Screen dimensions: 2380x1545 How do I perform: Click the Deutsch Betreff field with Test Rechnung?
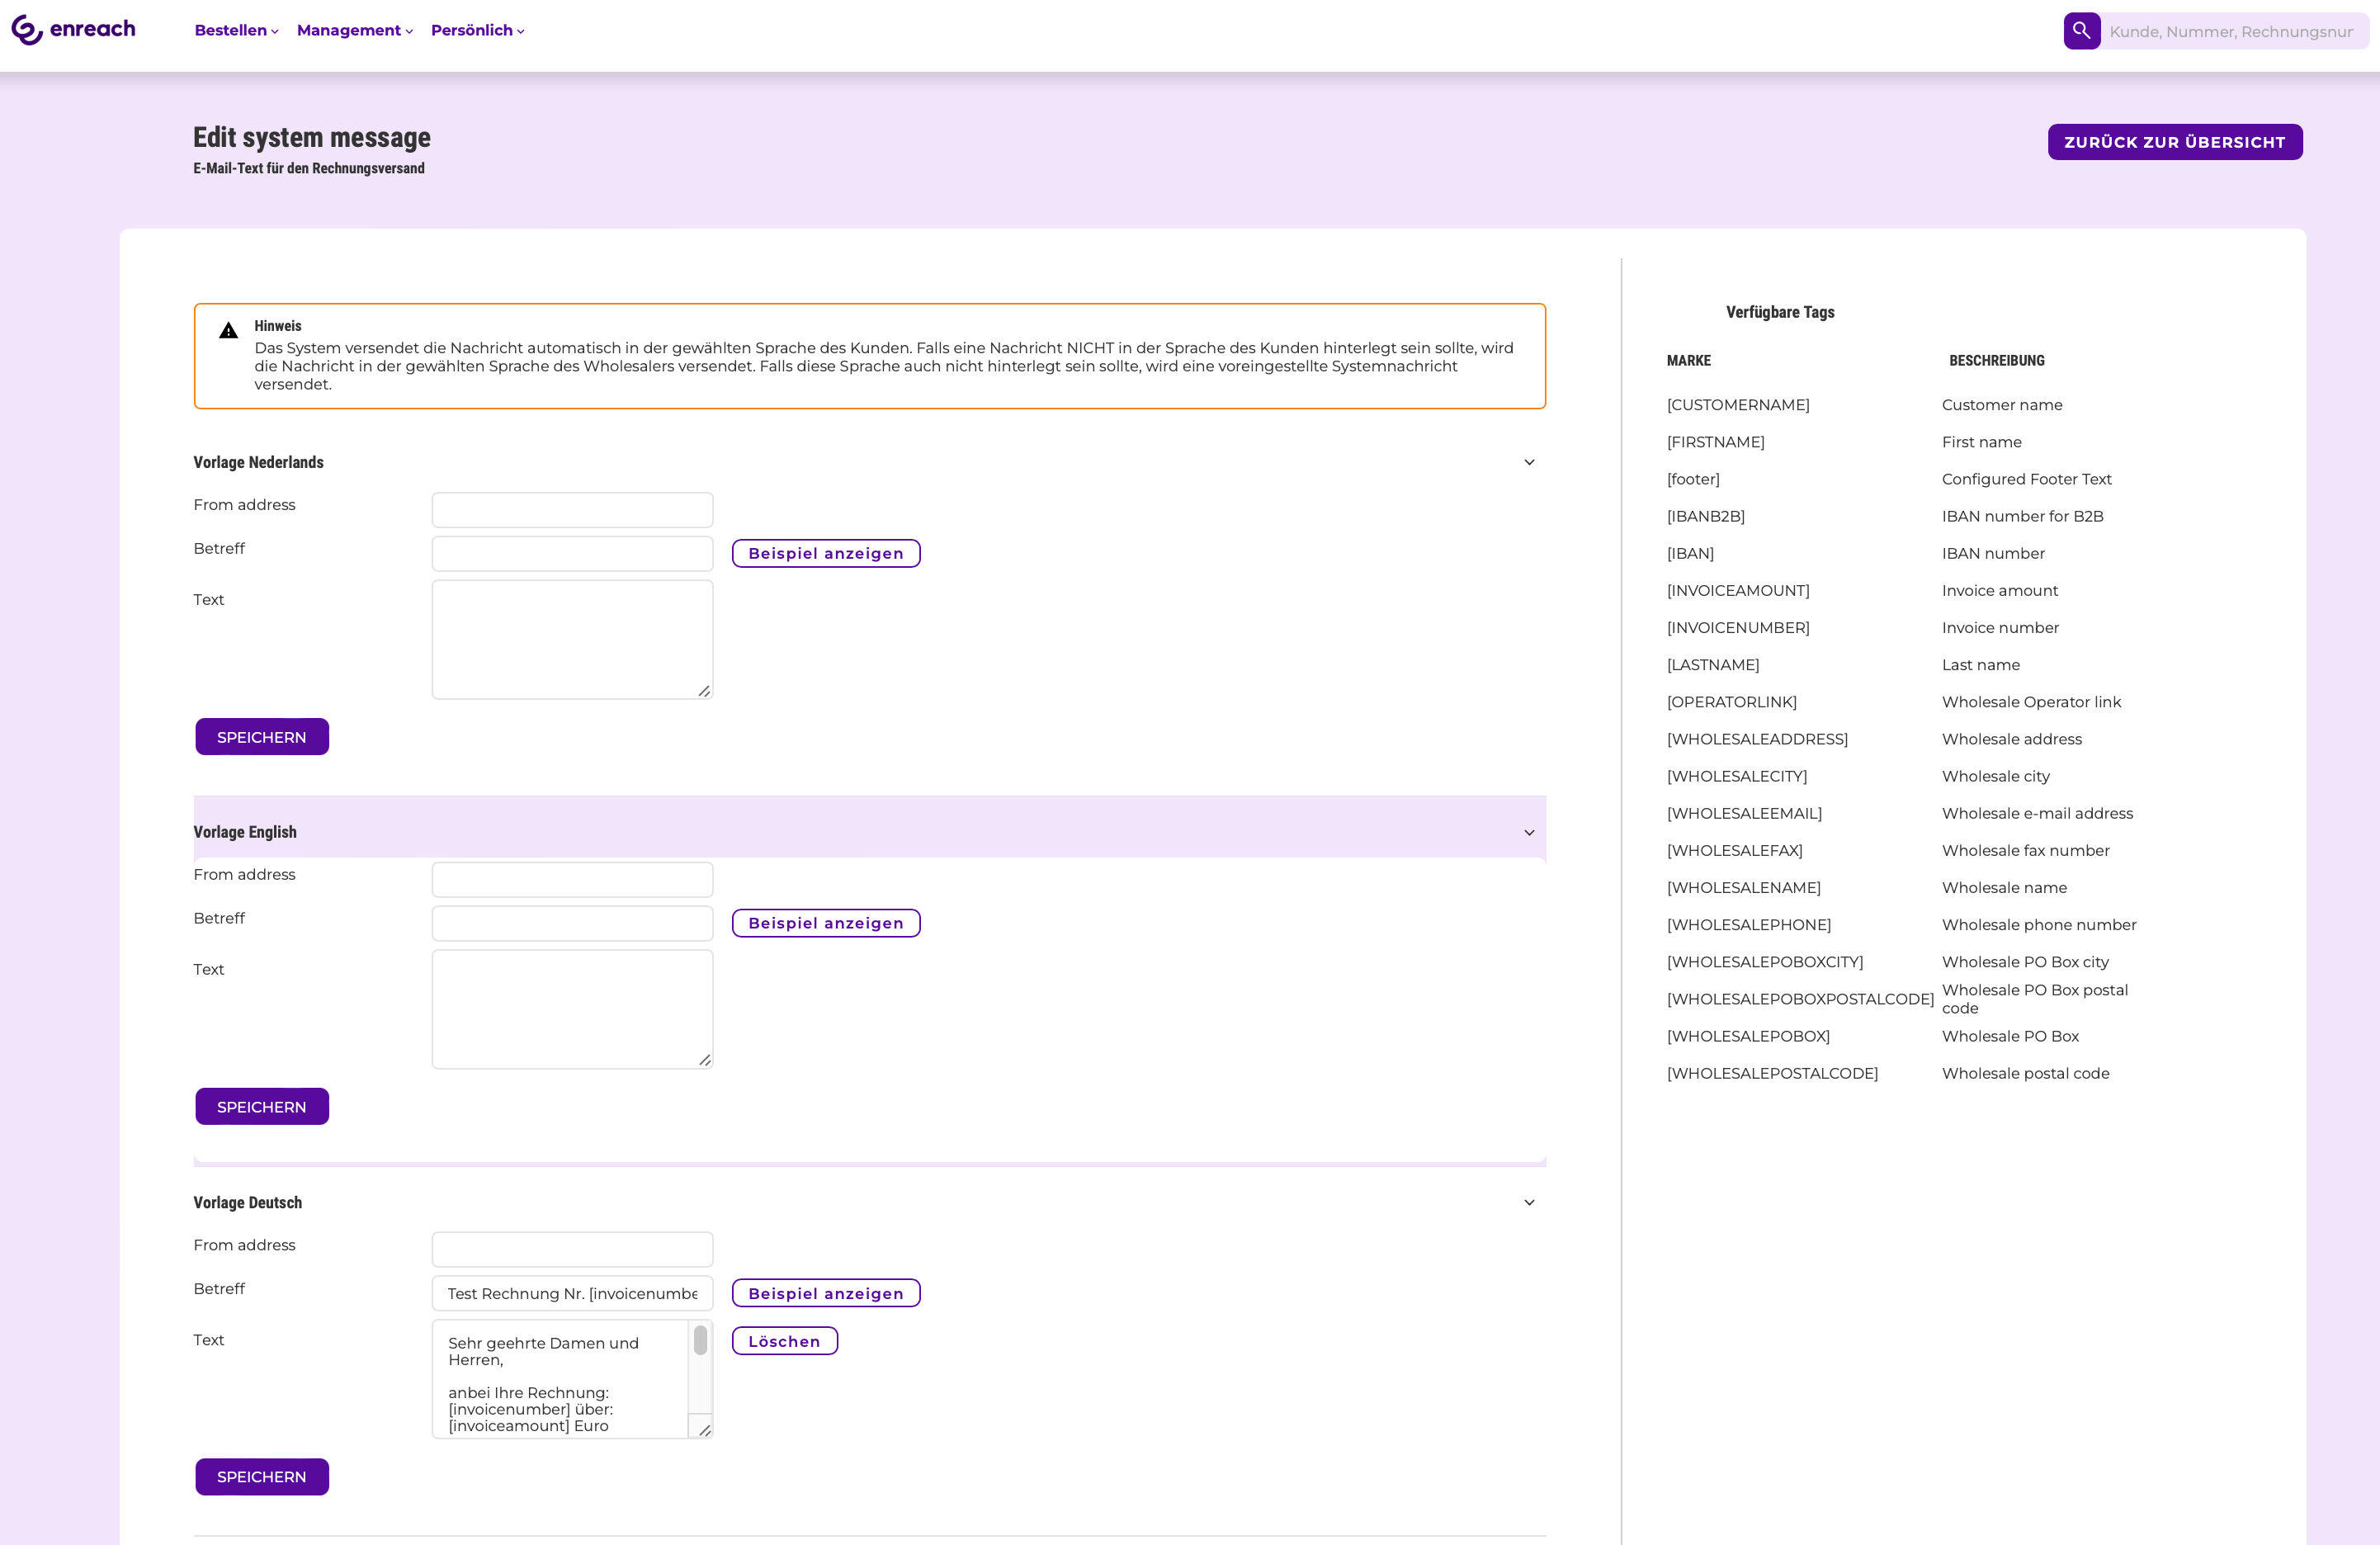(572, 1293)
